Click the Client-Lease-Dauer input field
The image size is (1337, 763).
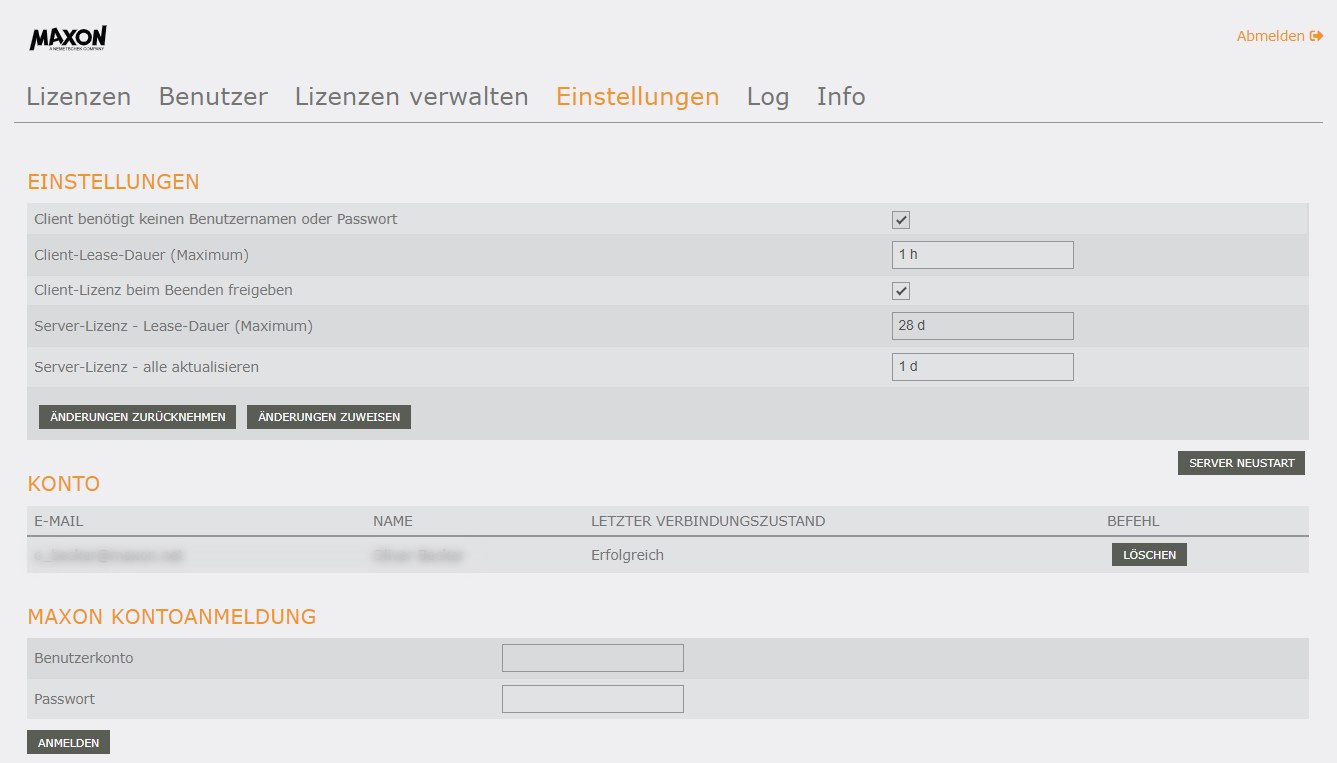click(982, 255)
